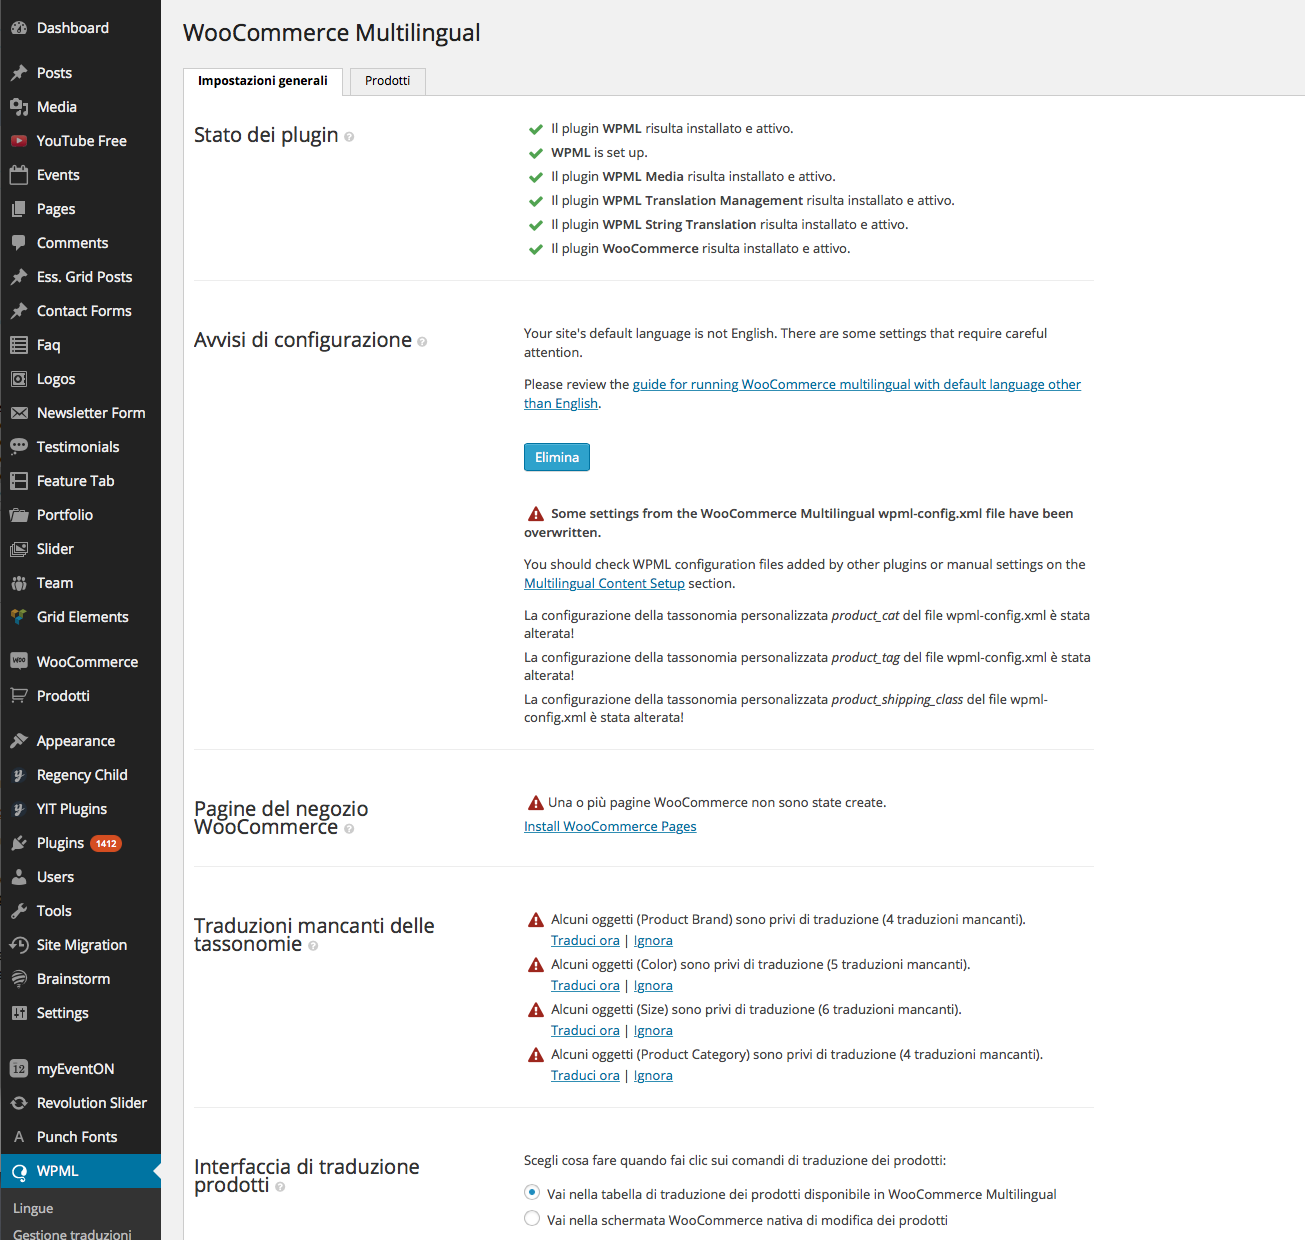Click the Posts pin icon
This screenshot has height=1240, width=1305.
pos(19,73)
